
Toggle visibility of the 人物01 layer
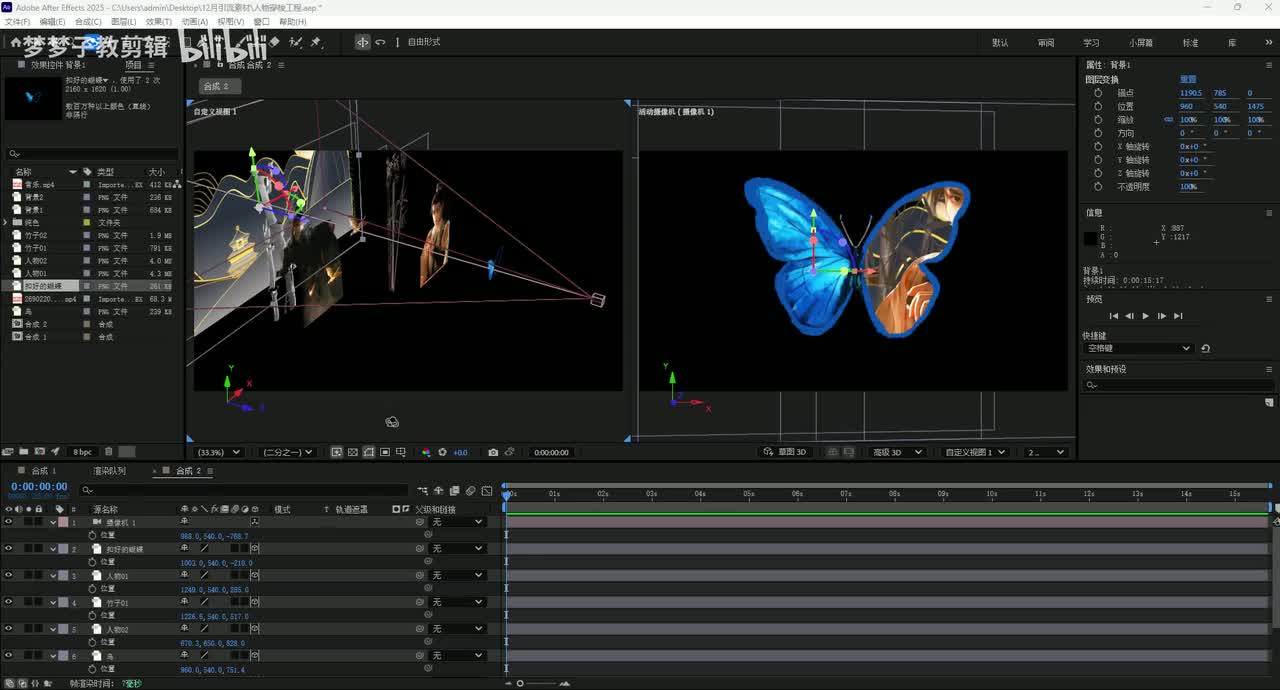pyautogui.click(x=8, y=576)
